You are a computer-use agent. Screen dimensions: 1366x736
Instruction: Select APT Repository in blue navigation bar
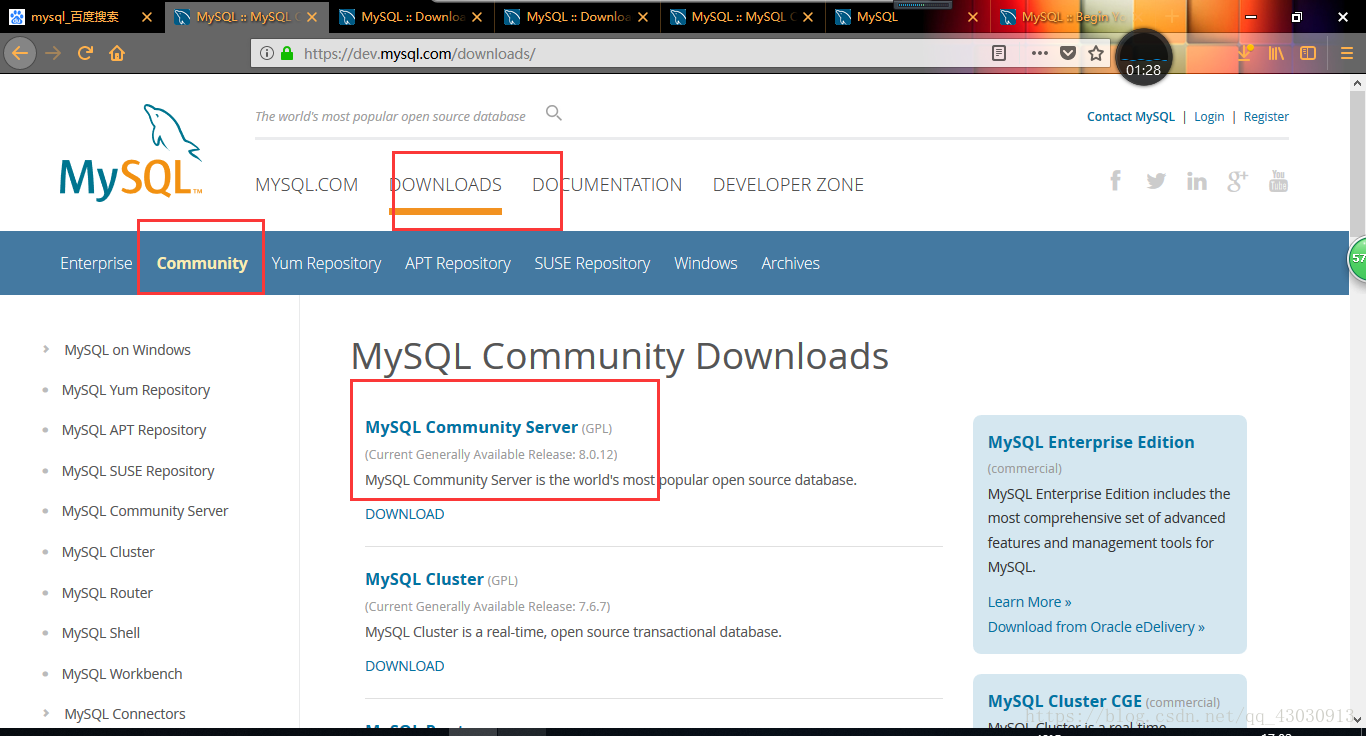[x=458, y=263]
